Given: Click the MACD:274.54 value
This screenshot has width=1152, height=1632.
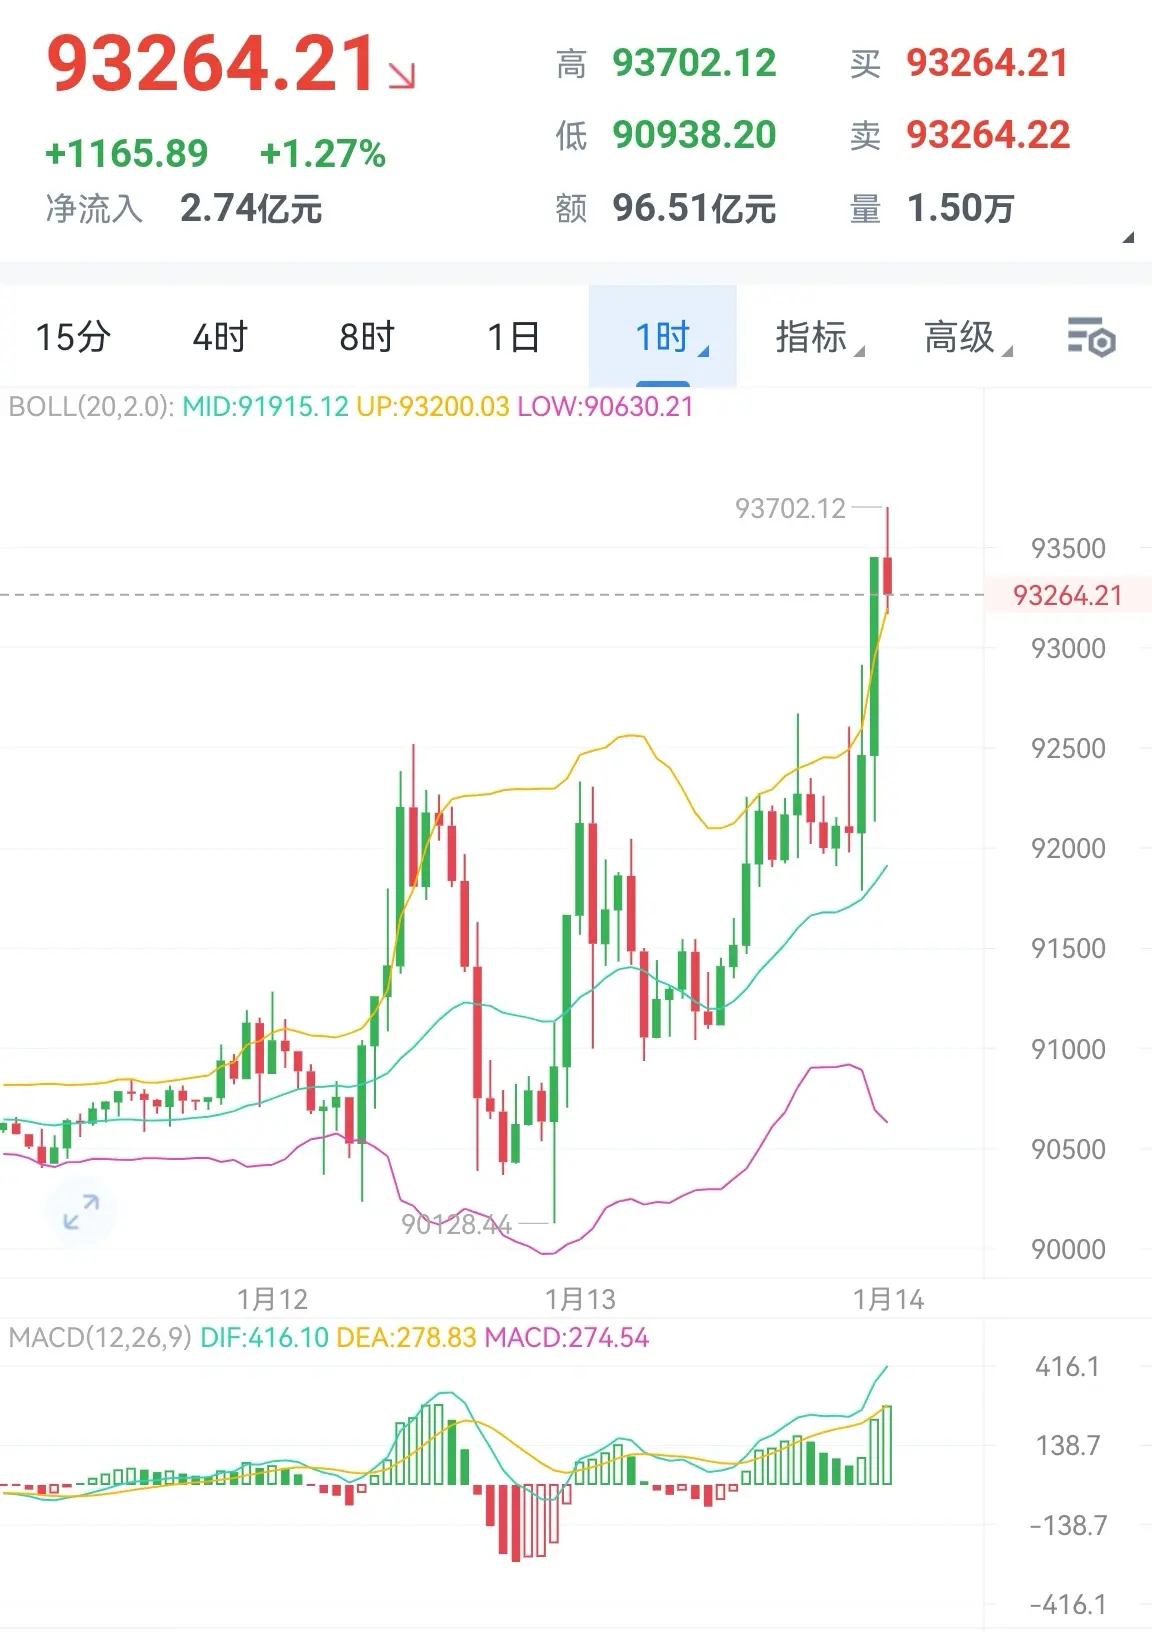Looking at the screenshot, I should [x=566, y=1338].
